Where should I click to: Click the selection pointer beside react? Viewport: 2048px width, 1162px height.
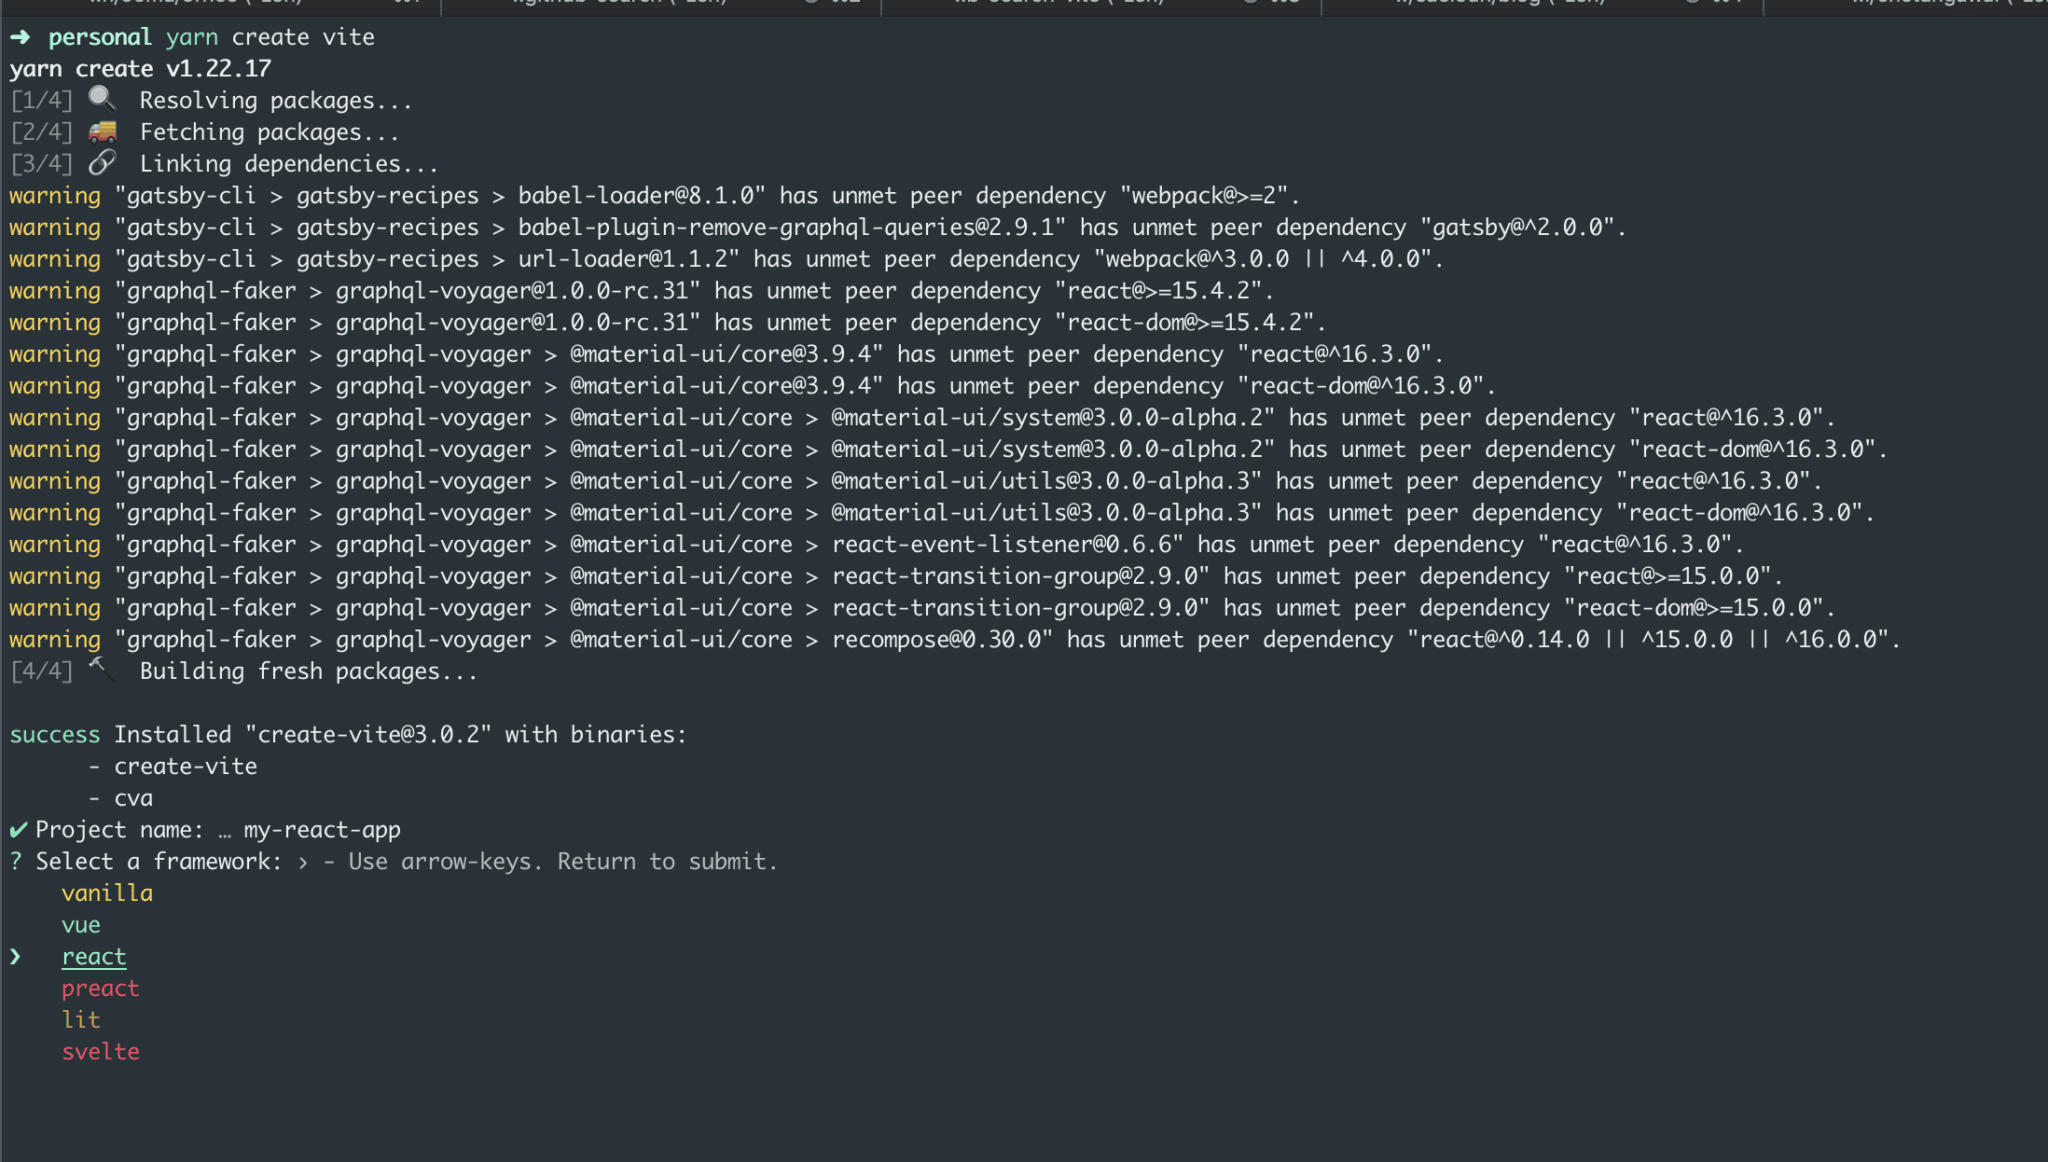(x=16, y=956)
